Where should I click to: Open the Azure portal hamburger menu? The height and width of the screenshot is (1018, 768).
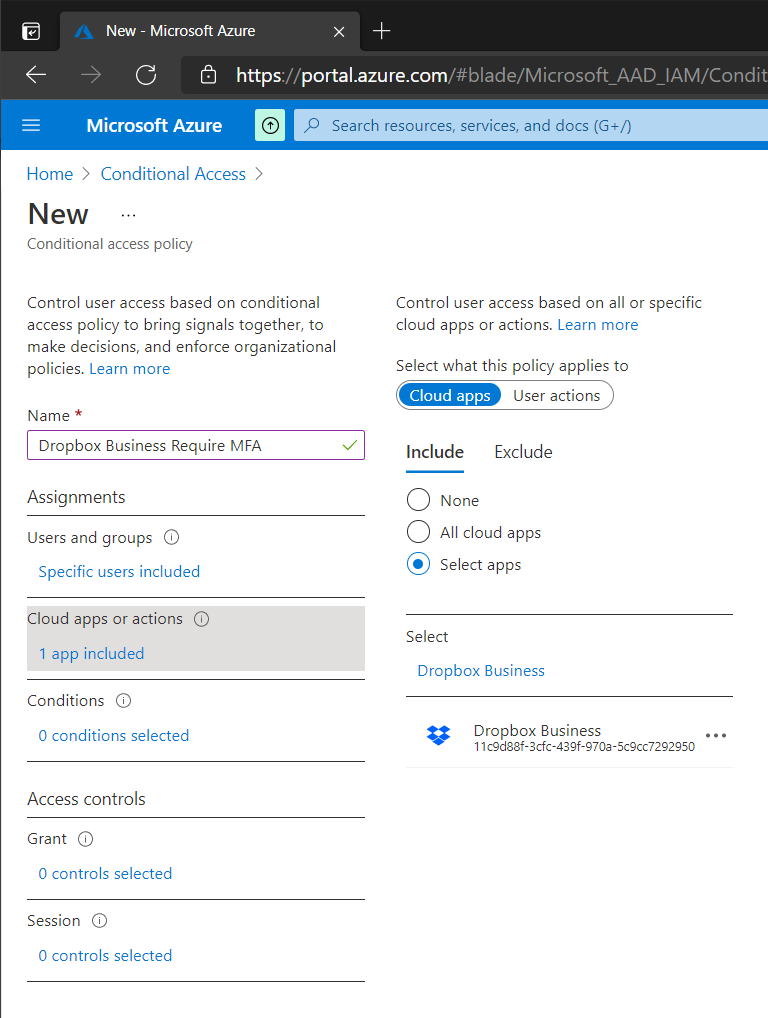click(x=31, y=125)
